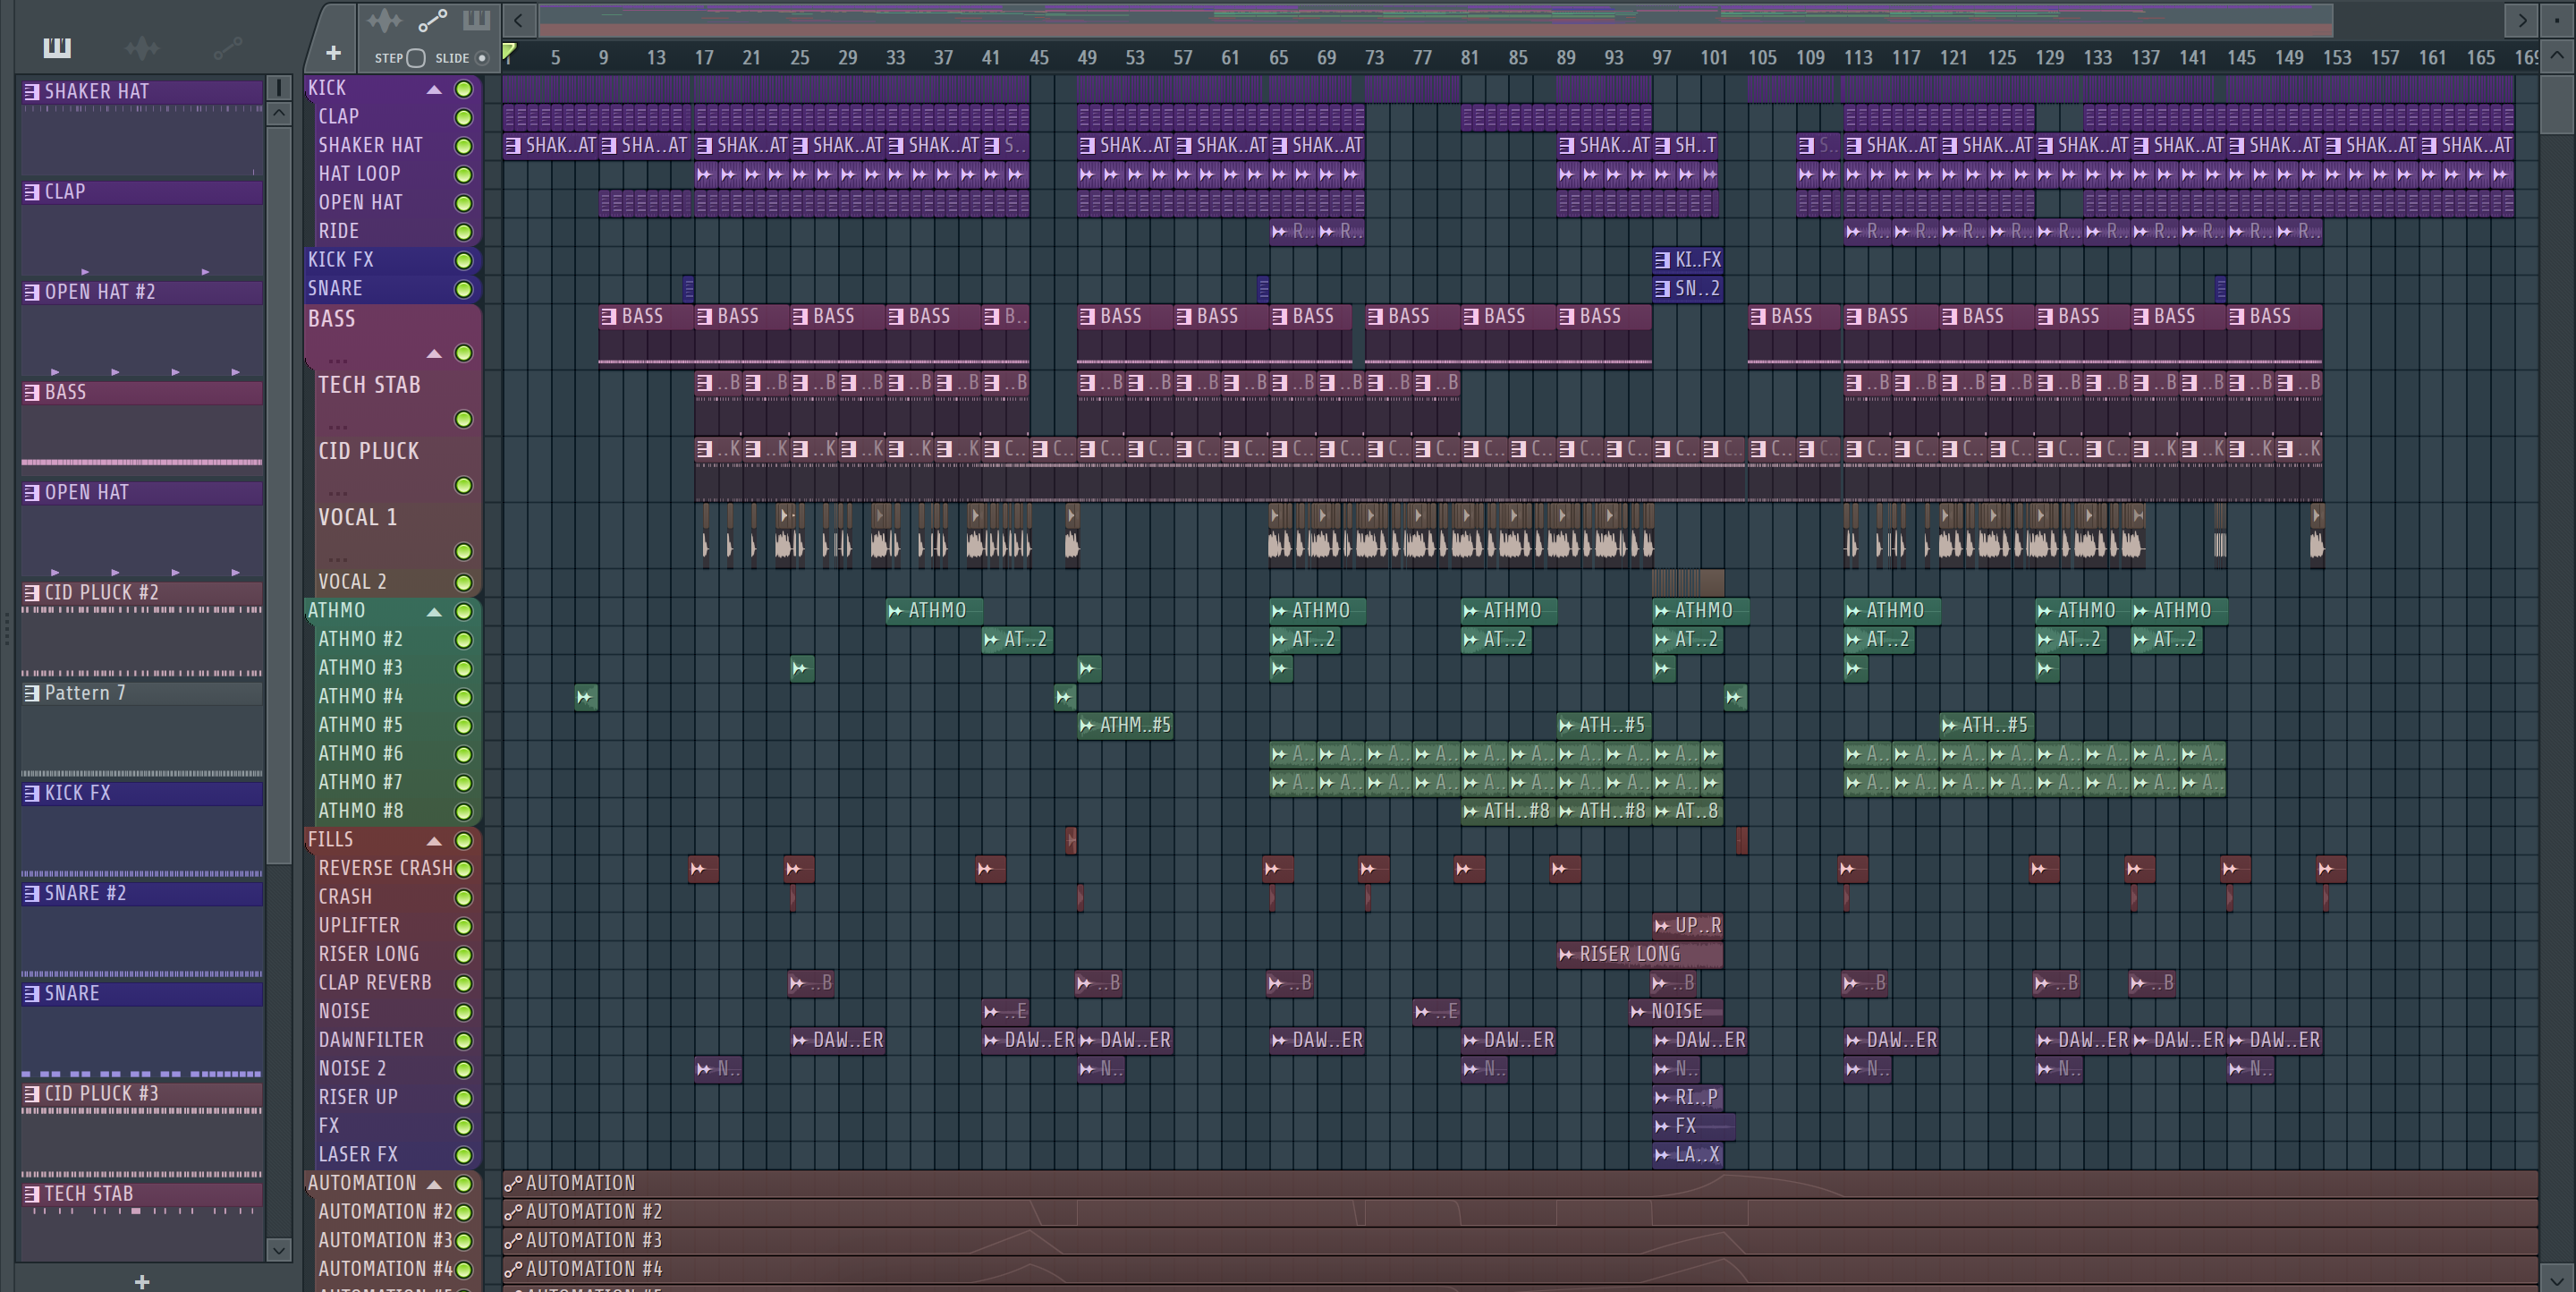Select SHAKER HAT pattern in picker
This screenshot has width=2576, height=1292.
[142, 92]
